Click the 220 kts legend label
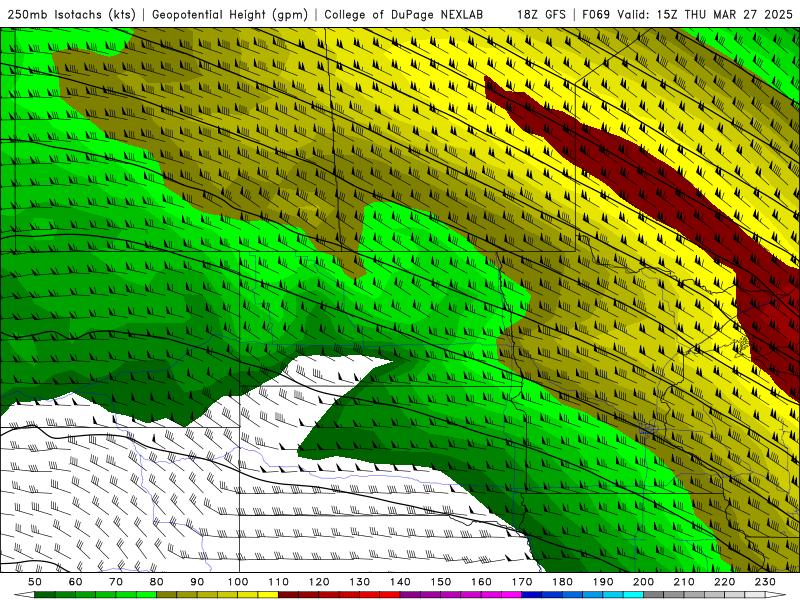 click(724, 582)
